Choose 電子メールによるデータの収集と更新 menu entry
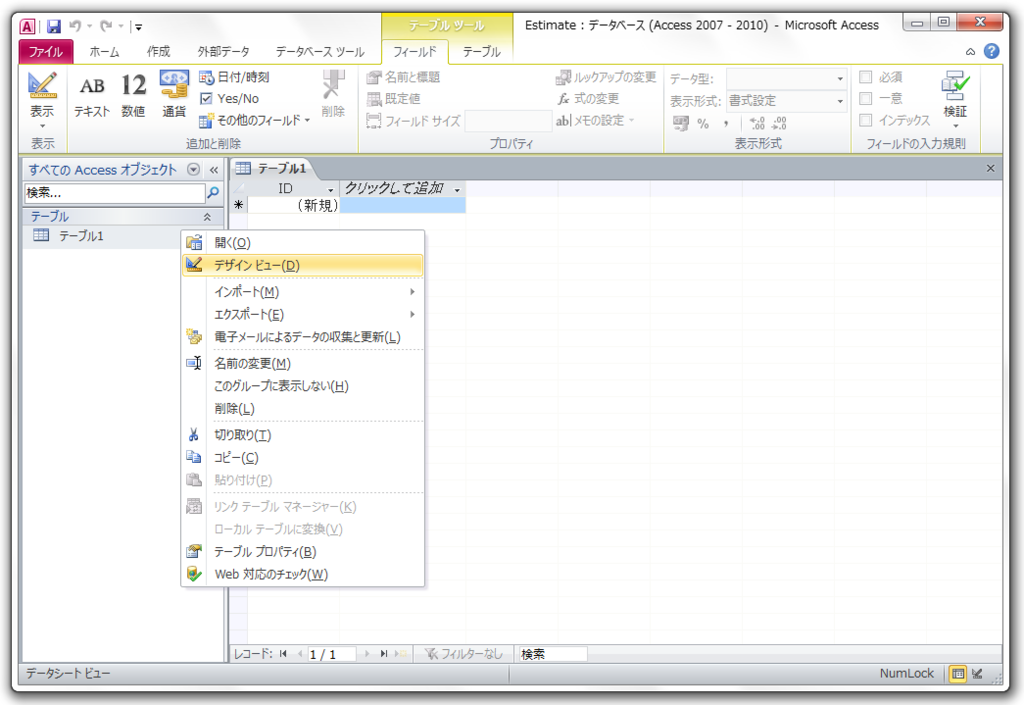 coord(303,337)
